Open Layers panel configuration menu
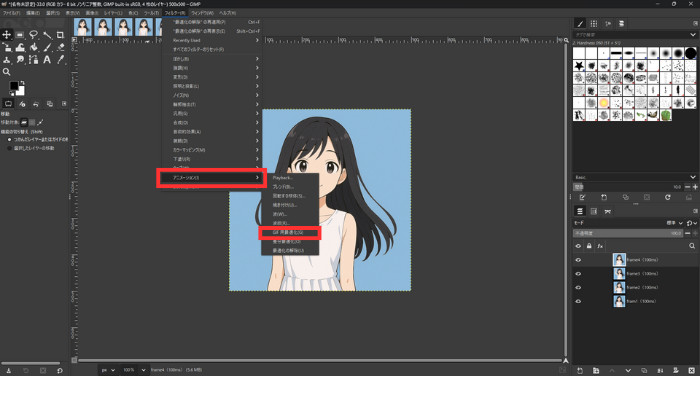This screenshot has height=400, width=700. point(695,211)
